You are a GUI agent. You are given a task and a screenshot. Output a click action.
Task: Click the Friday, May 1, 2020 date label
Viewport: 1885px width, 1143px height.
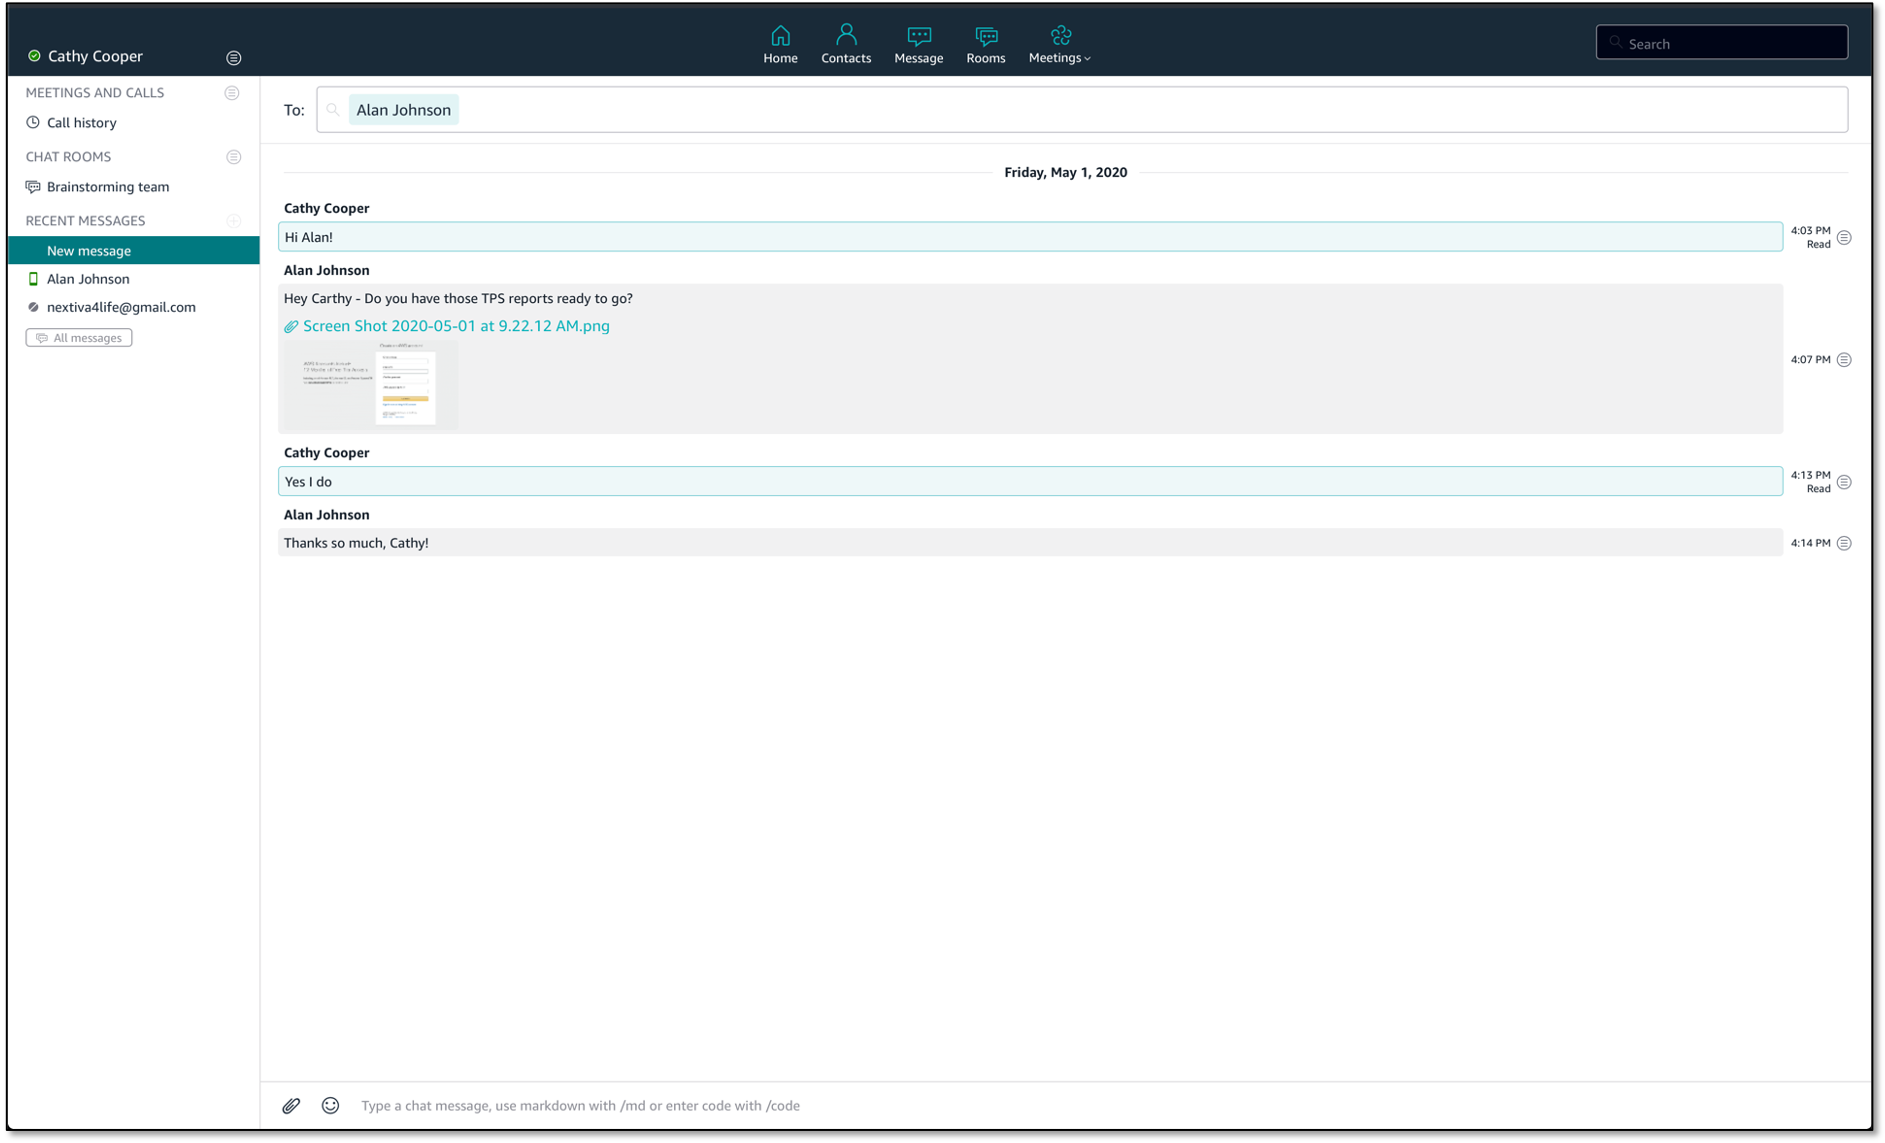[x=1065, y=172]
